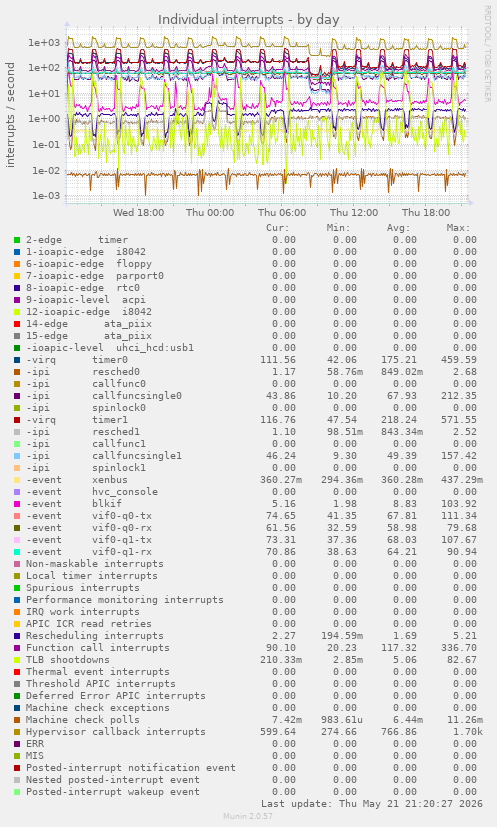497x827 pixels.
Task: Click the cyan vif0-q1-rx legend swatch
Action: tap(17, 552)
